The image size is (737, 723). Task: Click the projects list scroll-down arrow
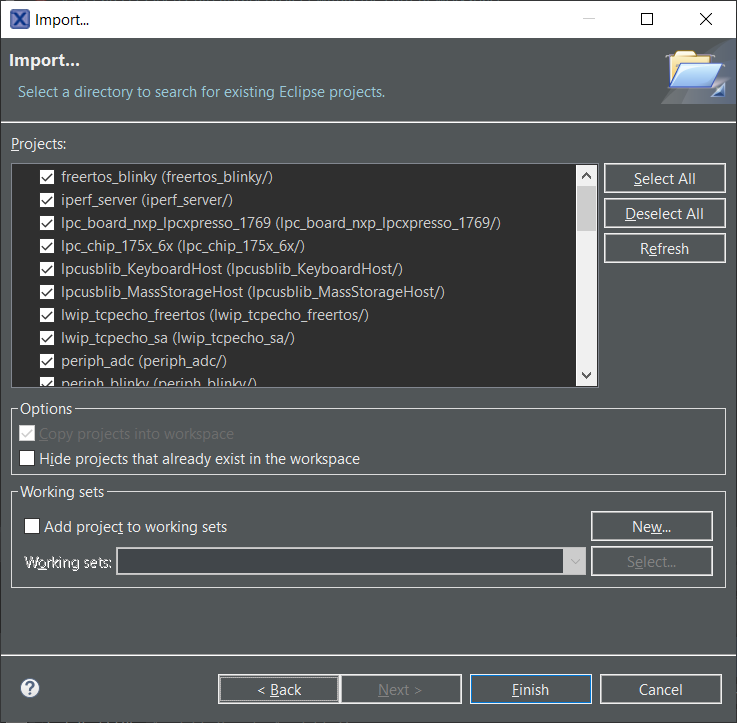pyautogui.click(x=586, y=375)
